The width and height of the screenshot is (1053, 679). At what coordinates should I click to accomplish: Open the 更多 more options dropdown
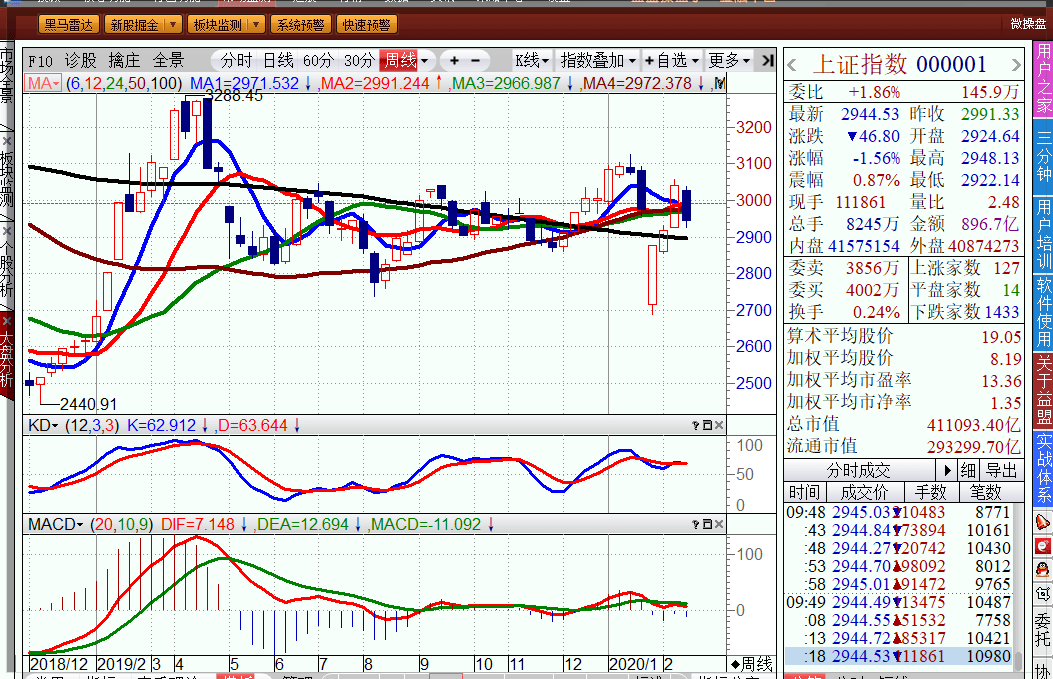(x=729, y=61)
